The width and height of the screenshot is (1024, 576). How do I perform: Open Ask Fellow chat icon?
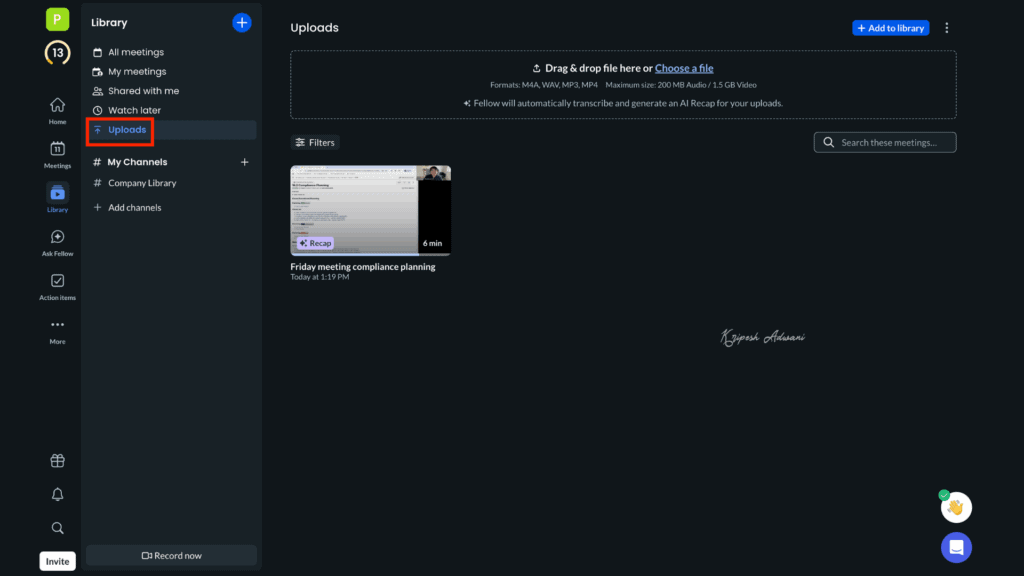pyautogui.click(x=57, y=238)
